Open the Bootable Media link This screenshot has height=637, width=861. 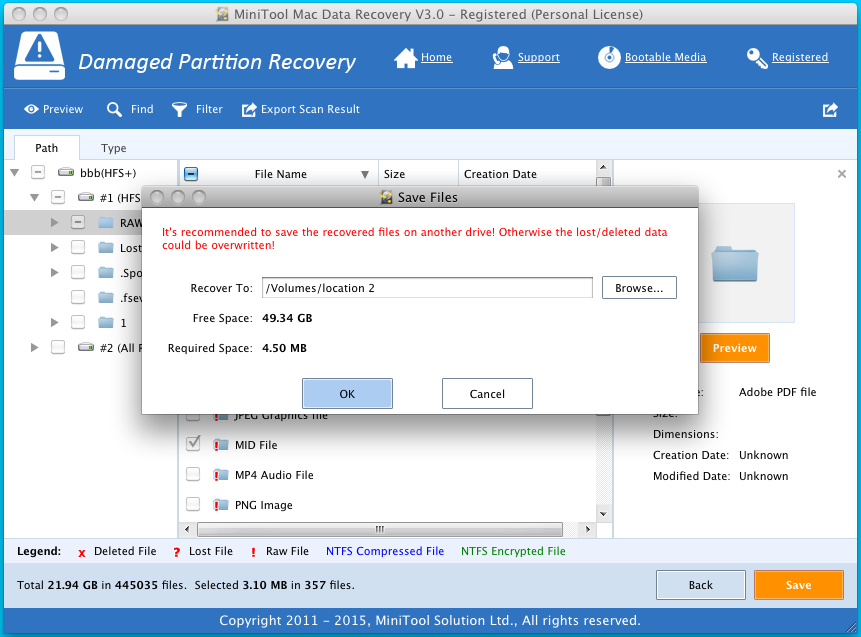point(666,57)
